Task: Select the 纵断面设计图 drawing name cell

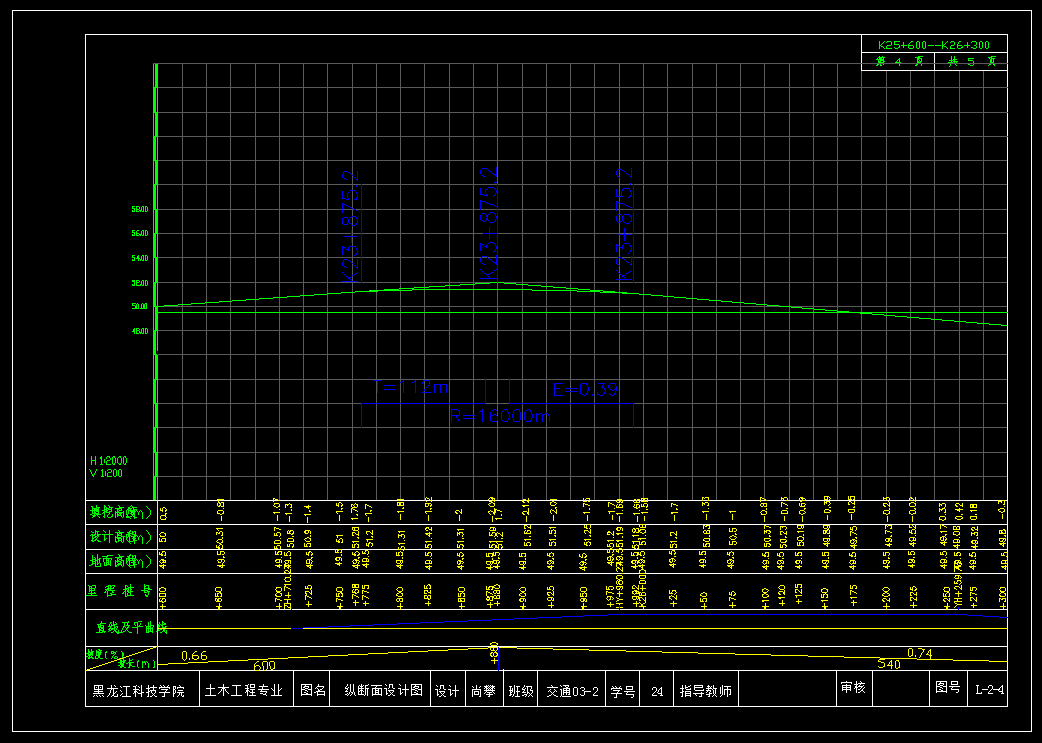Action: pos(384,691)
